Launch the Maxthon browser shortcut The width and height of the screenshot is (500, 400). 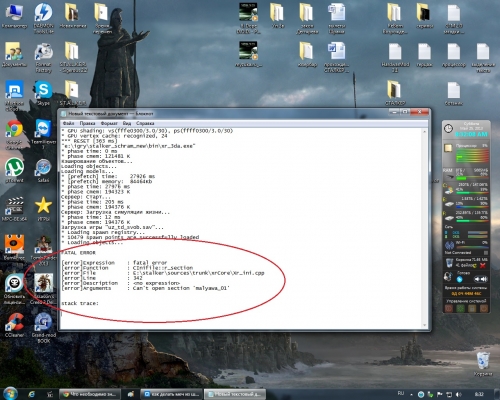coord(14,95)
